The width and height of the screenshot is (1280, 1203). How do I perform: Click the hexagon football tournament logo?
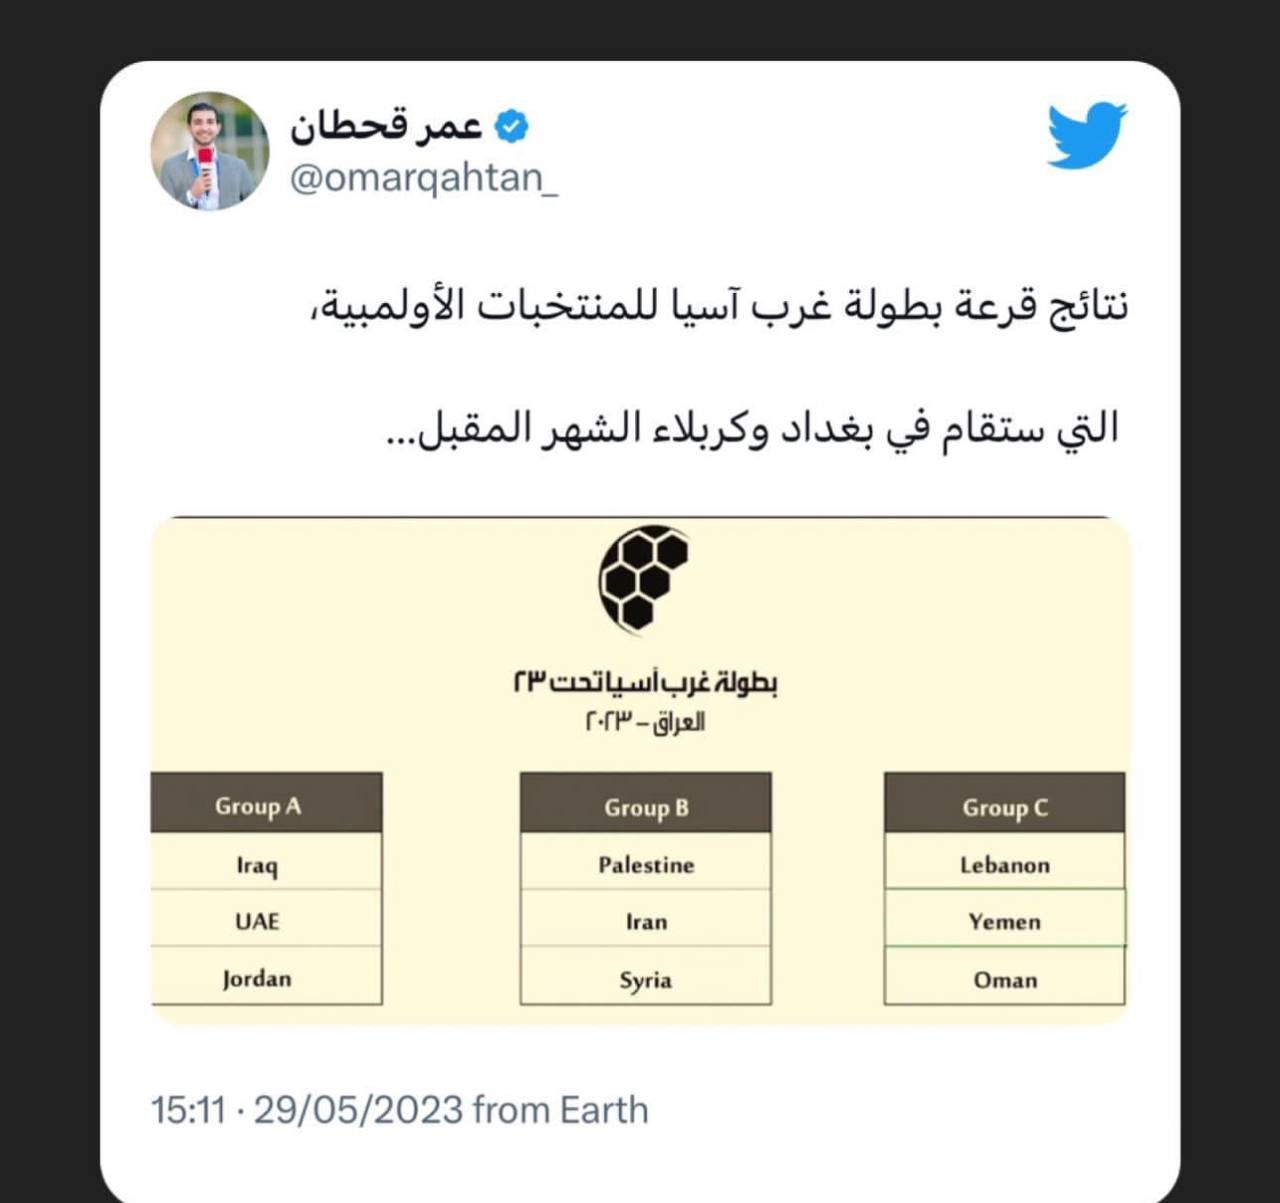coord(644,580)
